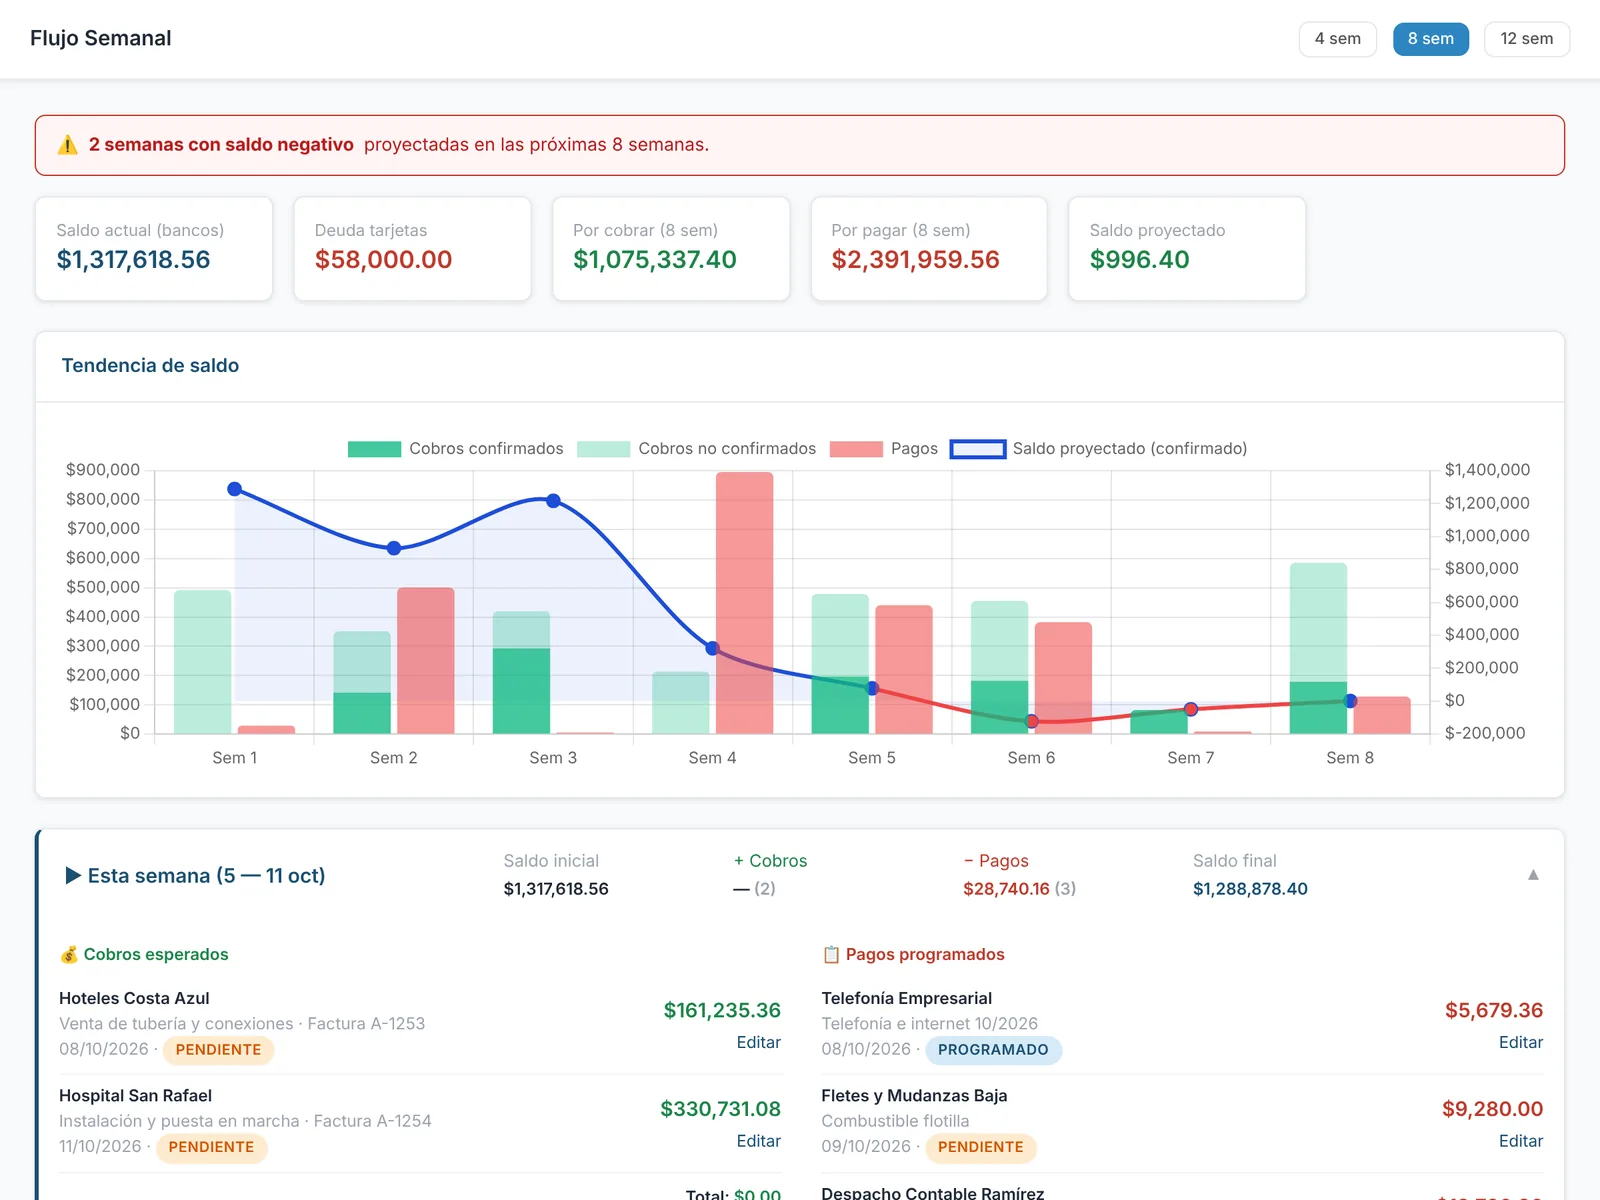Click "Tendencia de saldo" heading
The width and height of the screenshot is (1600, 1200).
click(150, 366)
